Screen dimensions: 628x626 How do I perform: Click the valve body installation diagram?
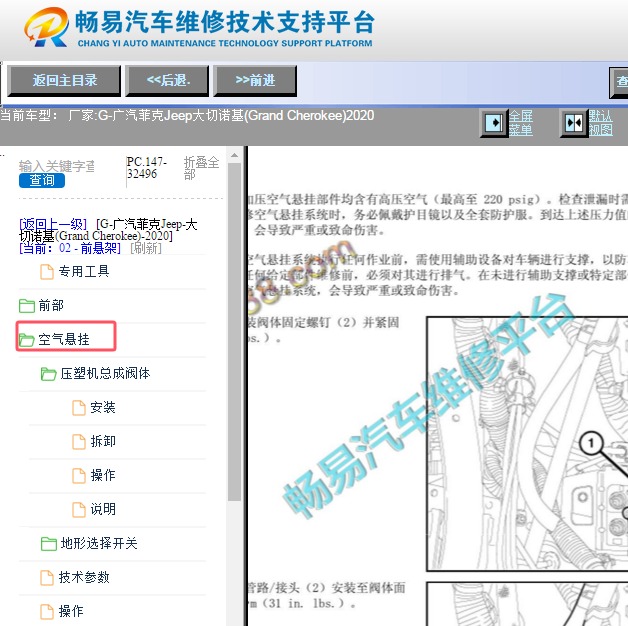pyautogui.click(x=527, y=444)
